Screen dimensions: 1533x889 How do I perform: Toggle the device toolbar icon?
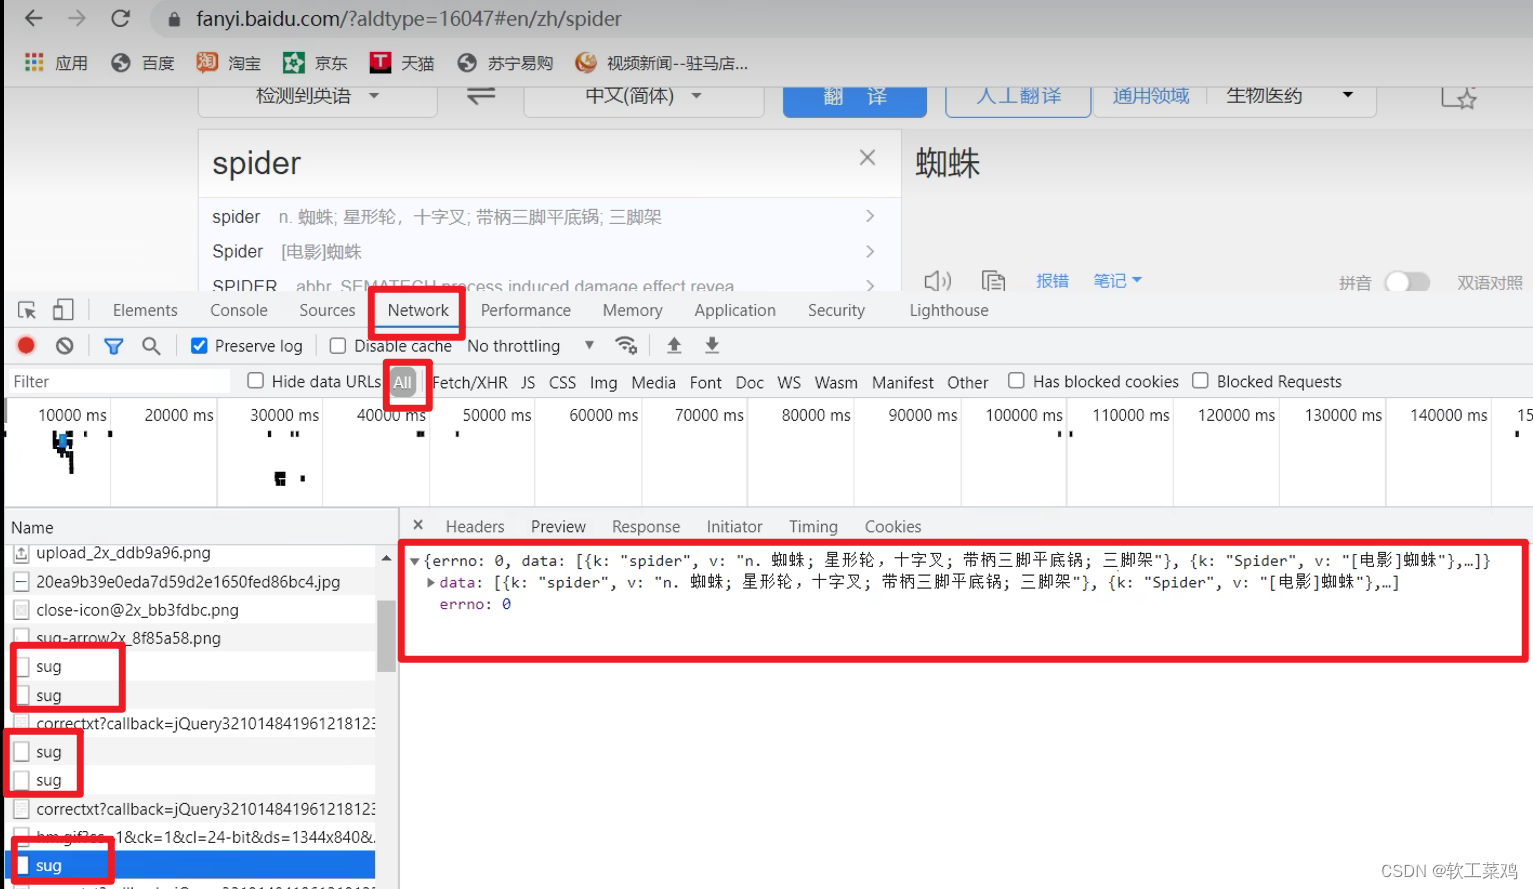(63, 310)
